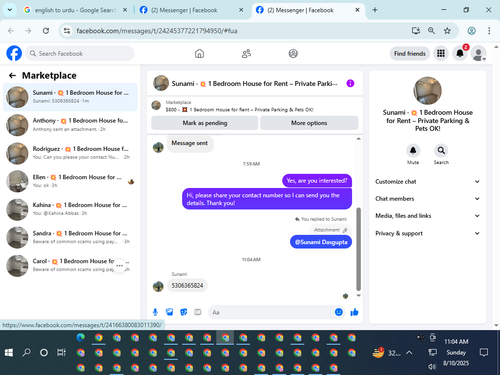Open the taskbar clock showing 11:04 AM
The width and height of the screenshot is (500, 375).
456,342
